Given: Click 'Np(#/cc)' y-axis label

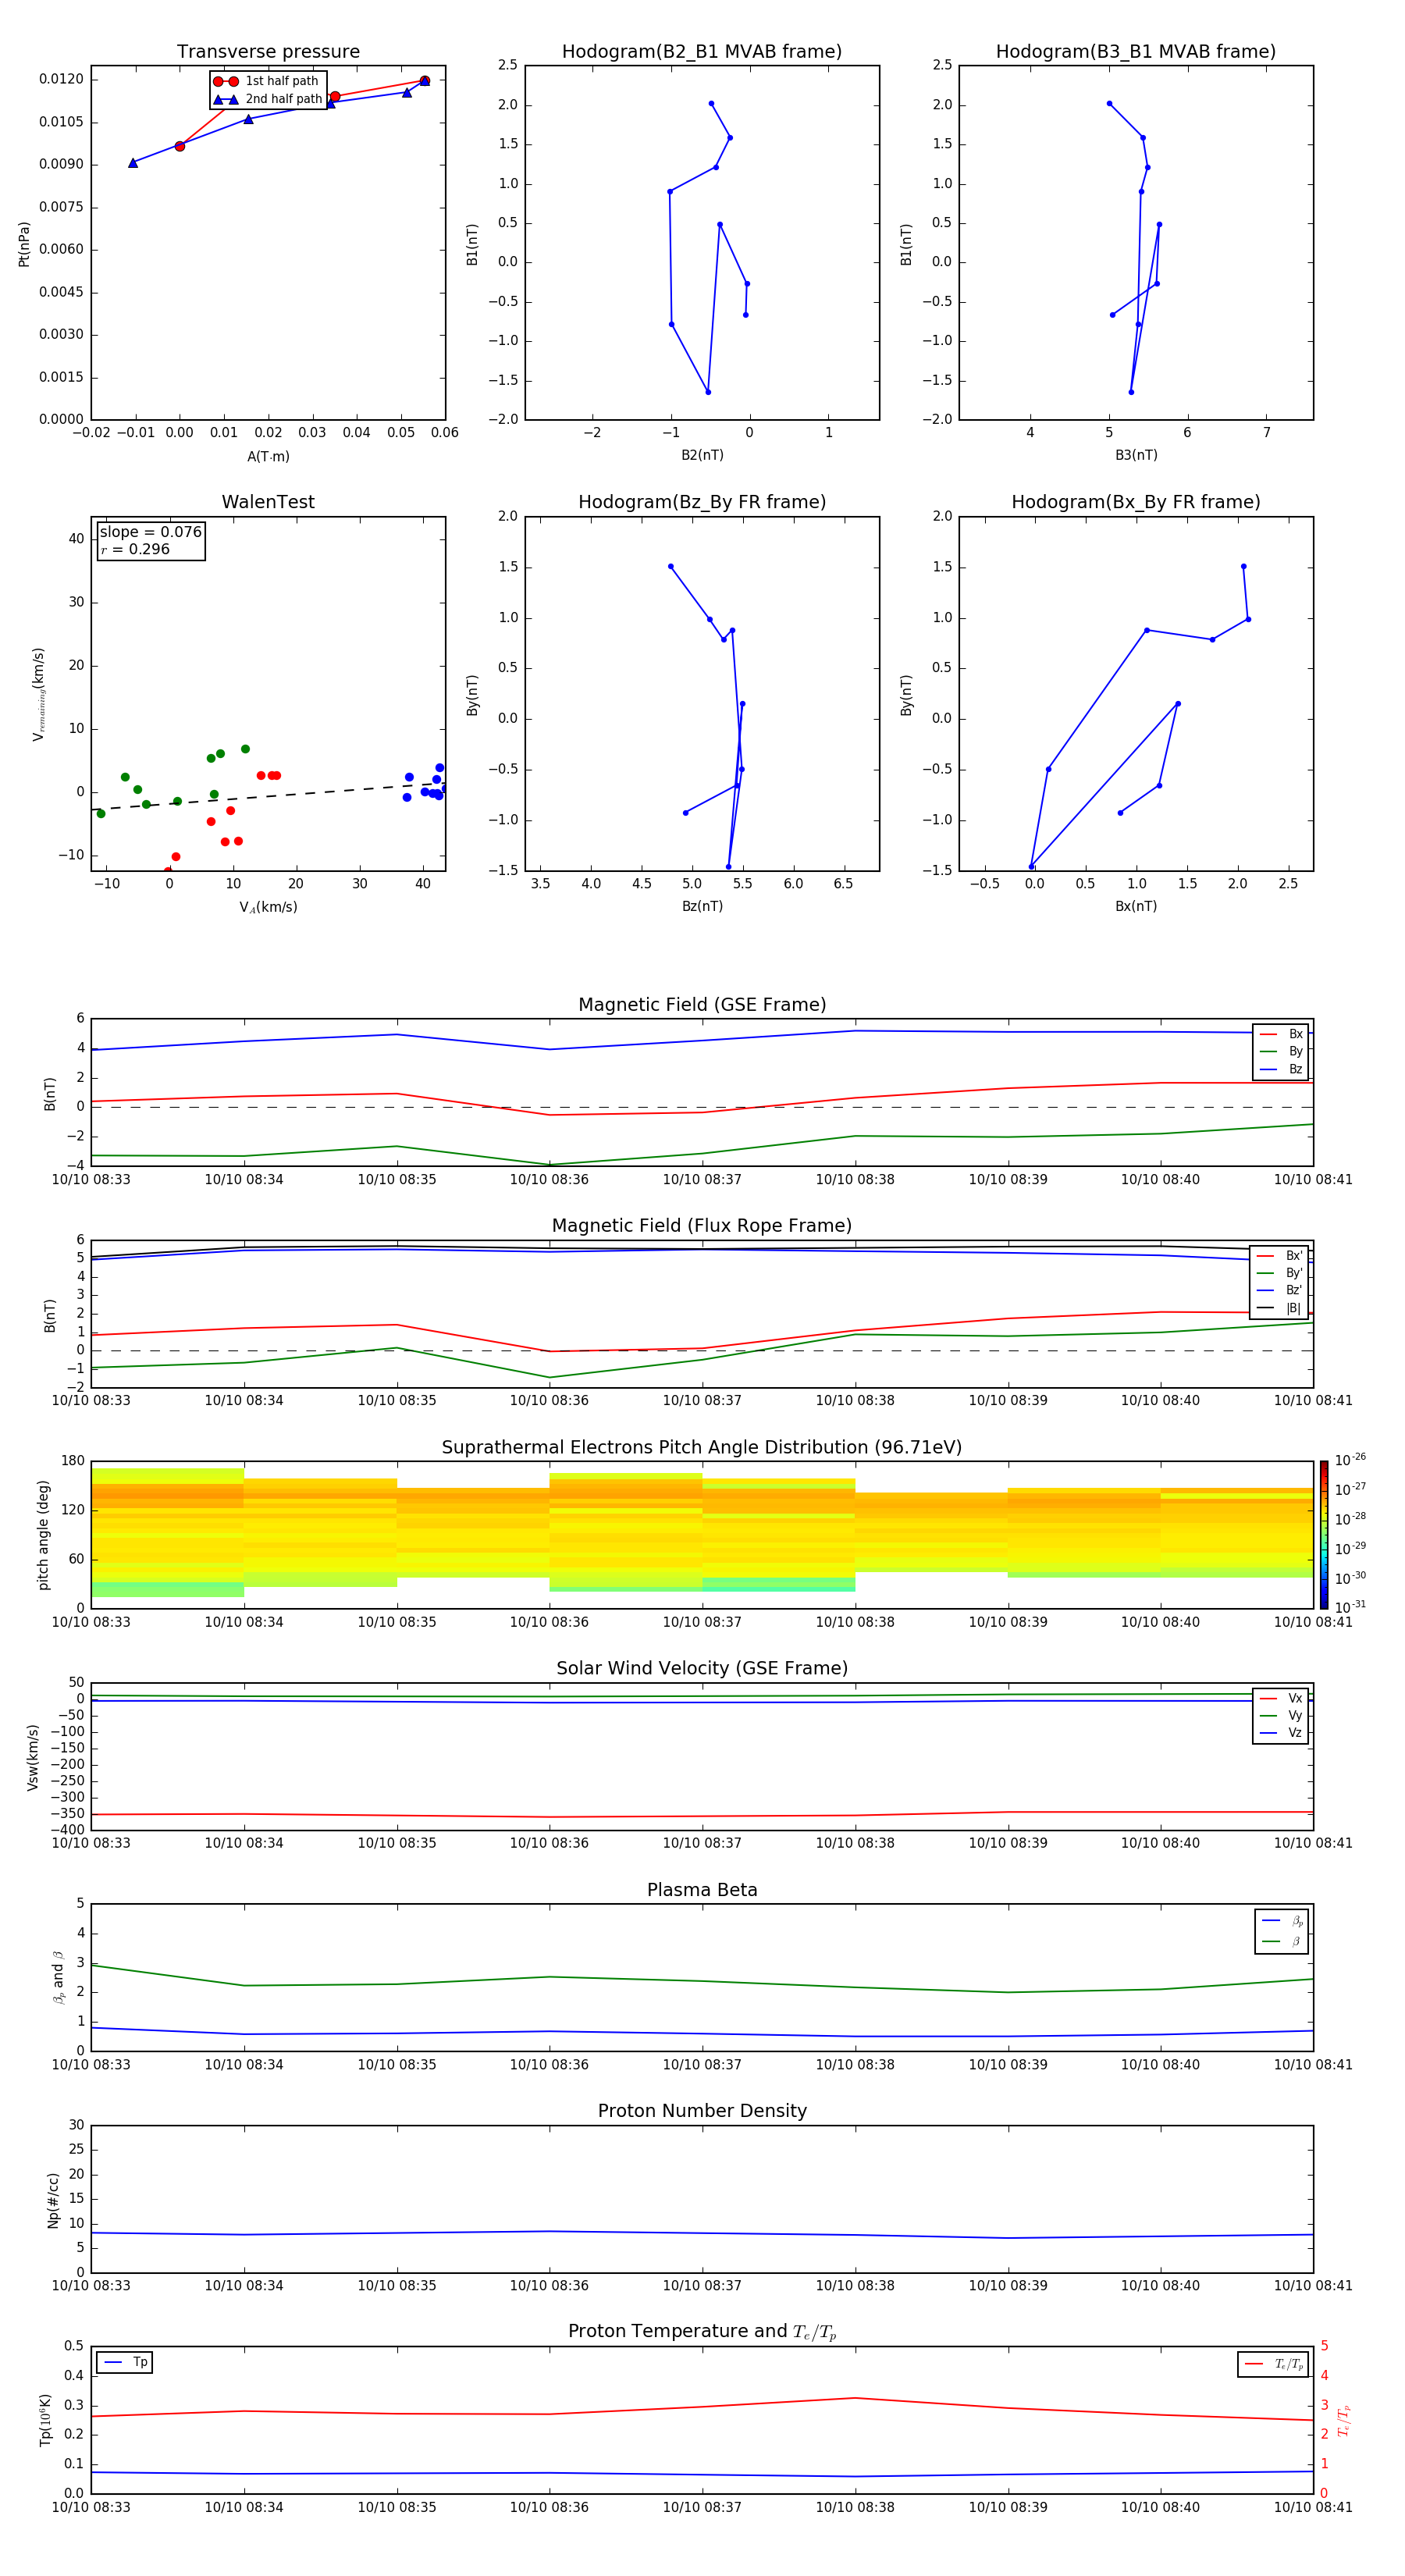Looking at the screenshot, I should click(x=53, y=2200).
